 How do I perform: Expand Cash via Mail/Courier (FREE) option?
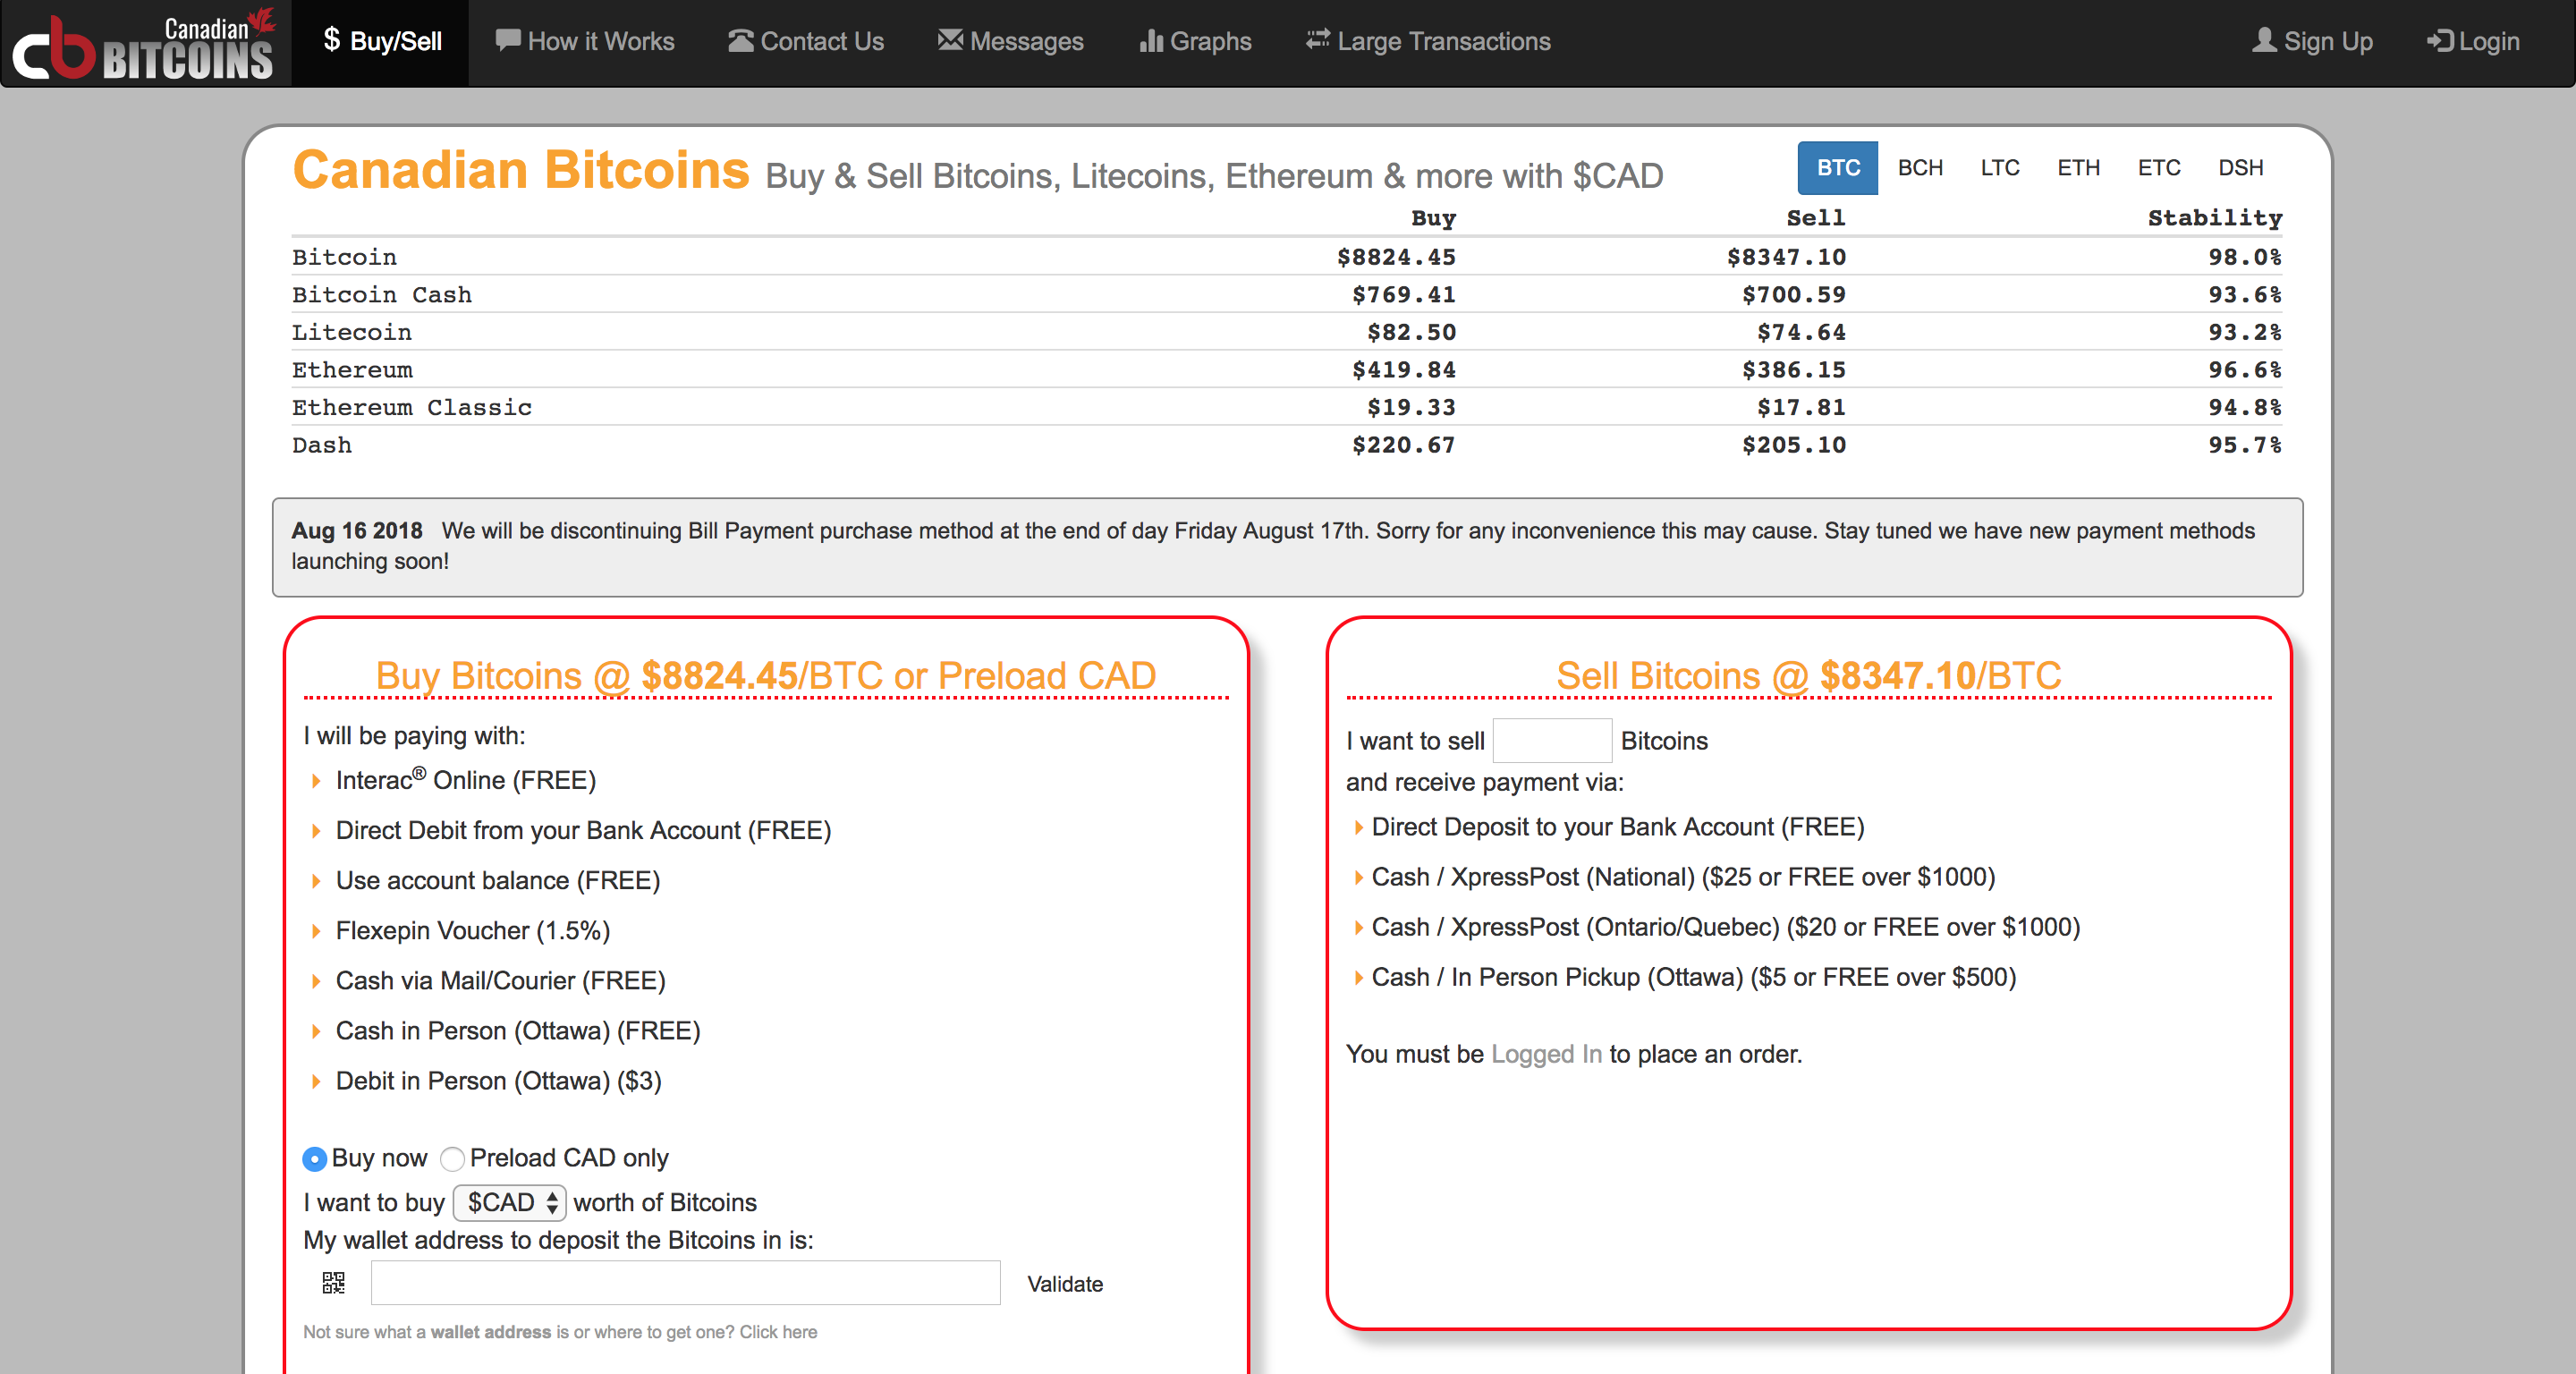(x=500, y=980)
